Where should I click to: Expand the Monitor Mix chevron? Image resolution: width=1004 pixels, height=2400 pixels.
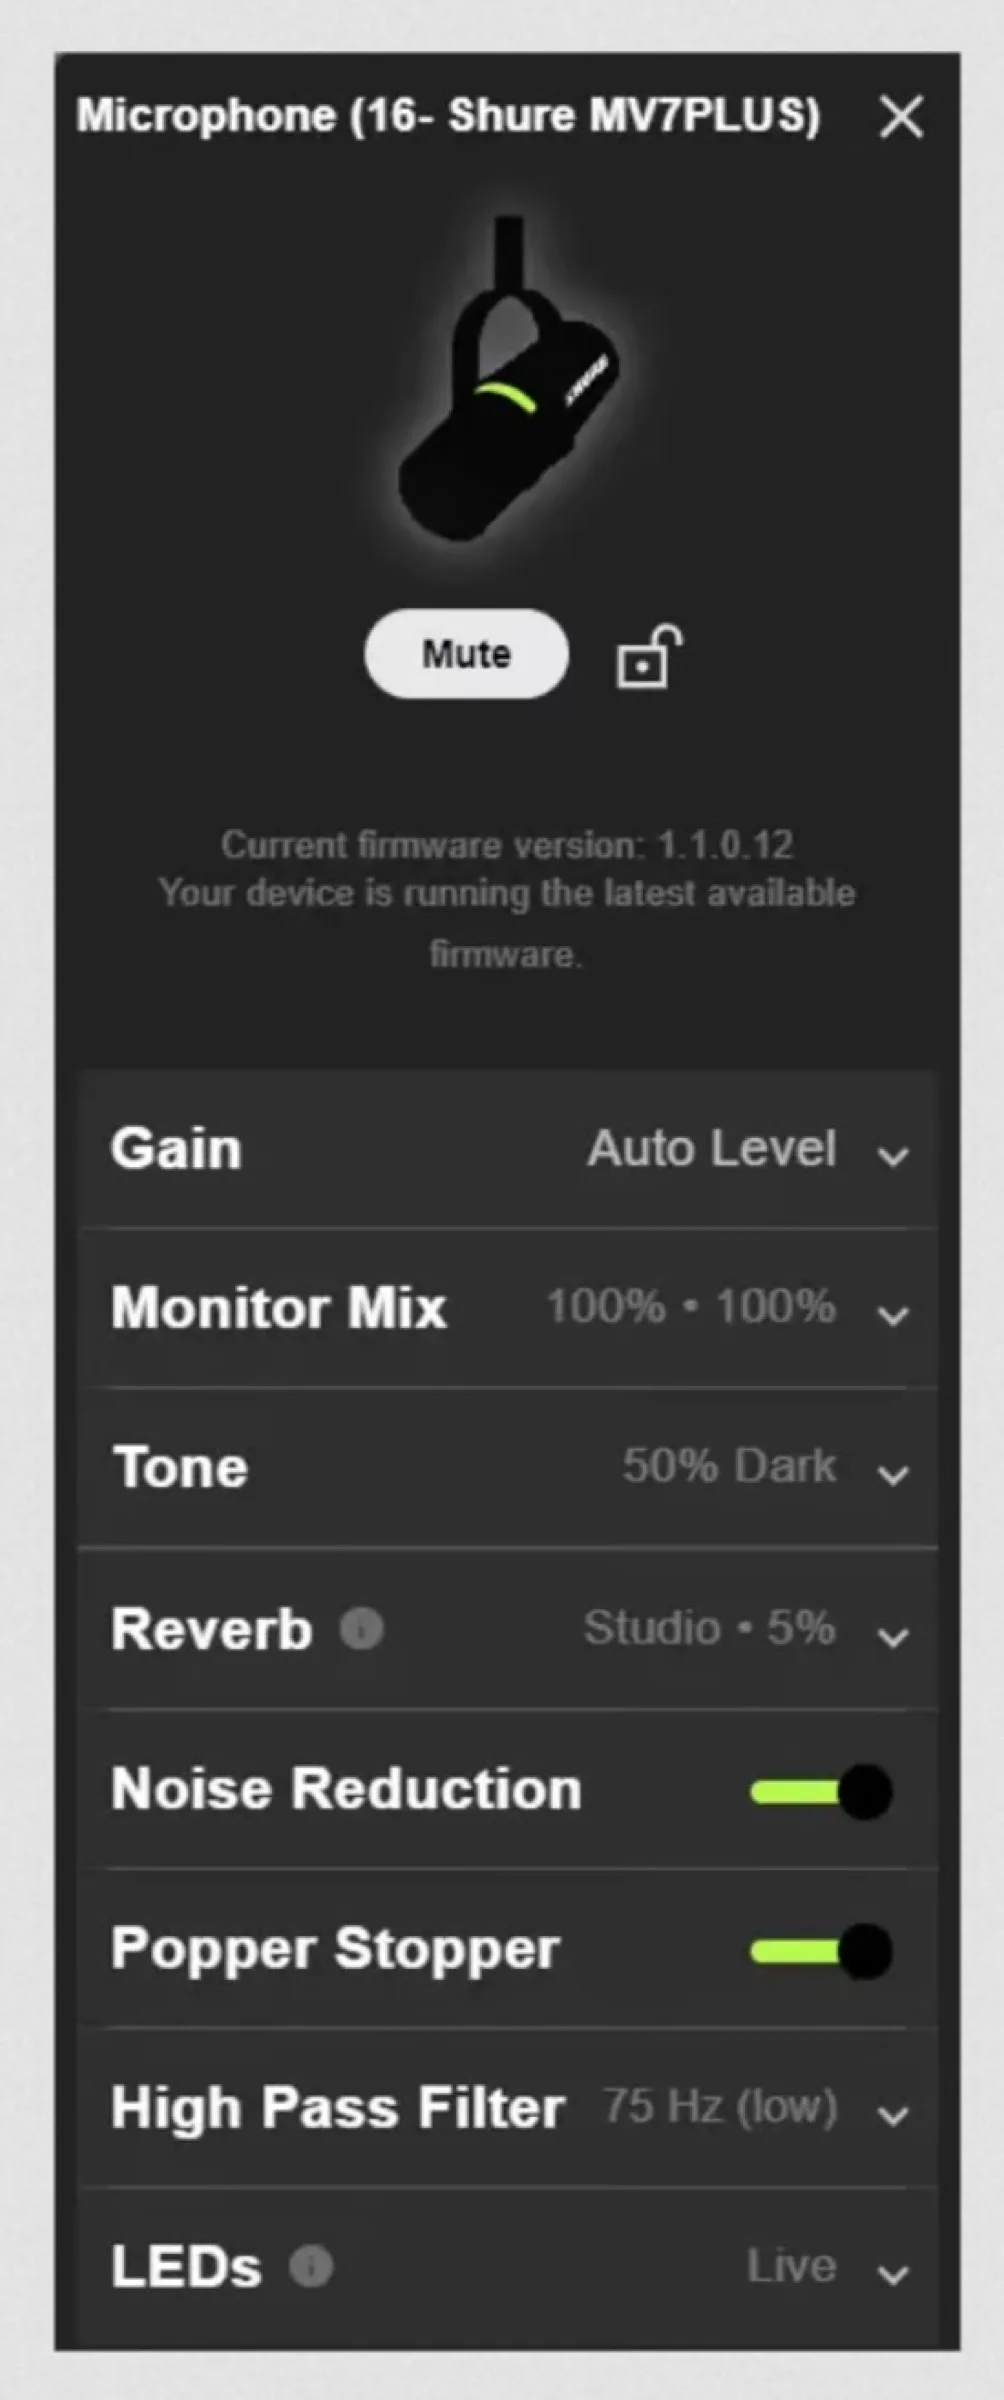892,1314
